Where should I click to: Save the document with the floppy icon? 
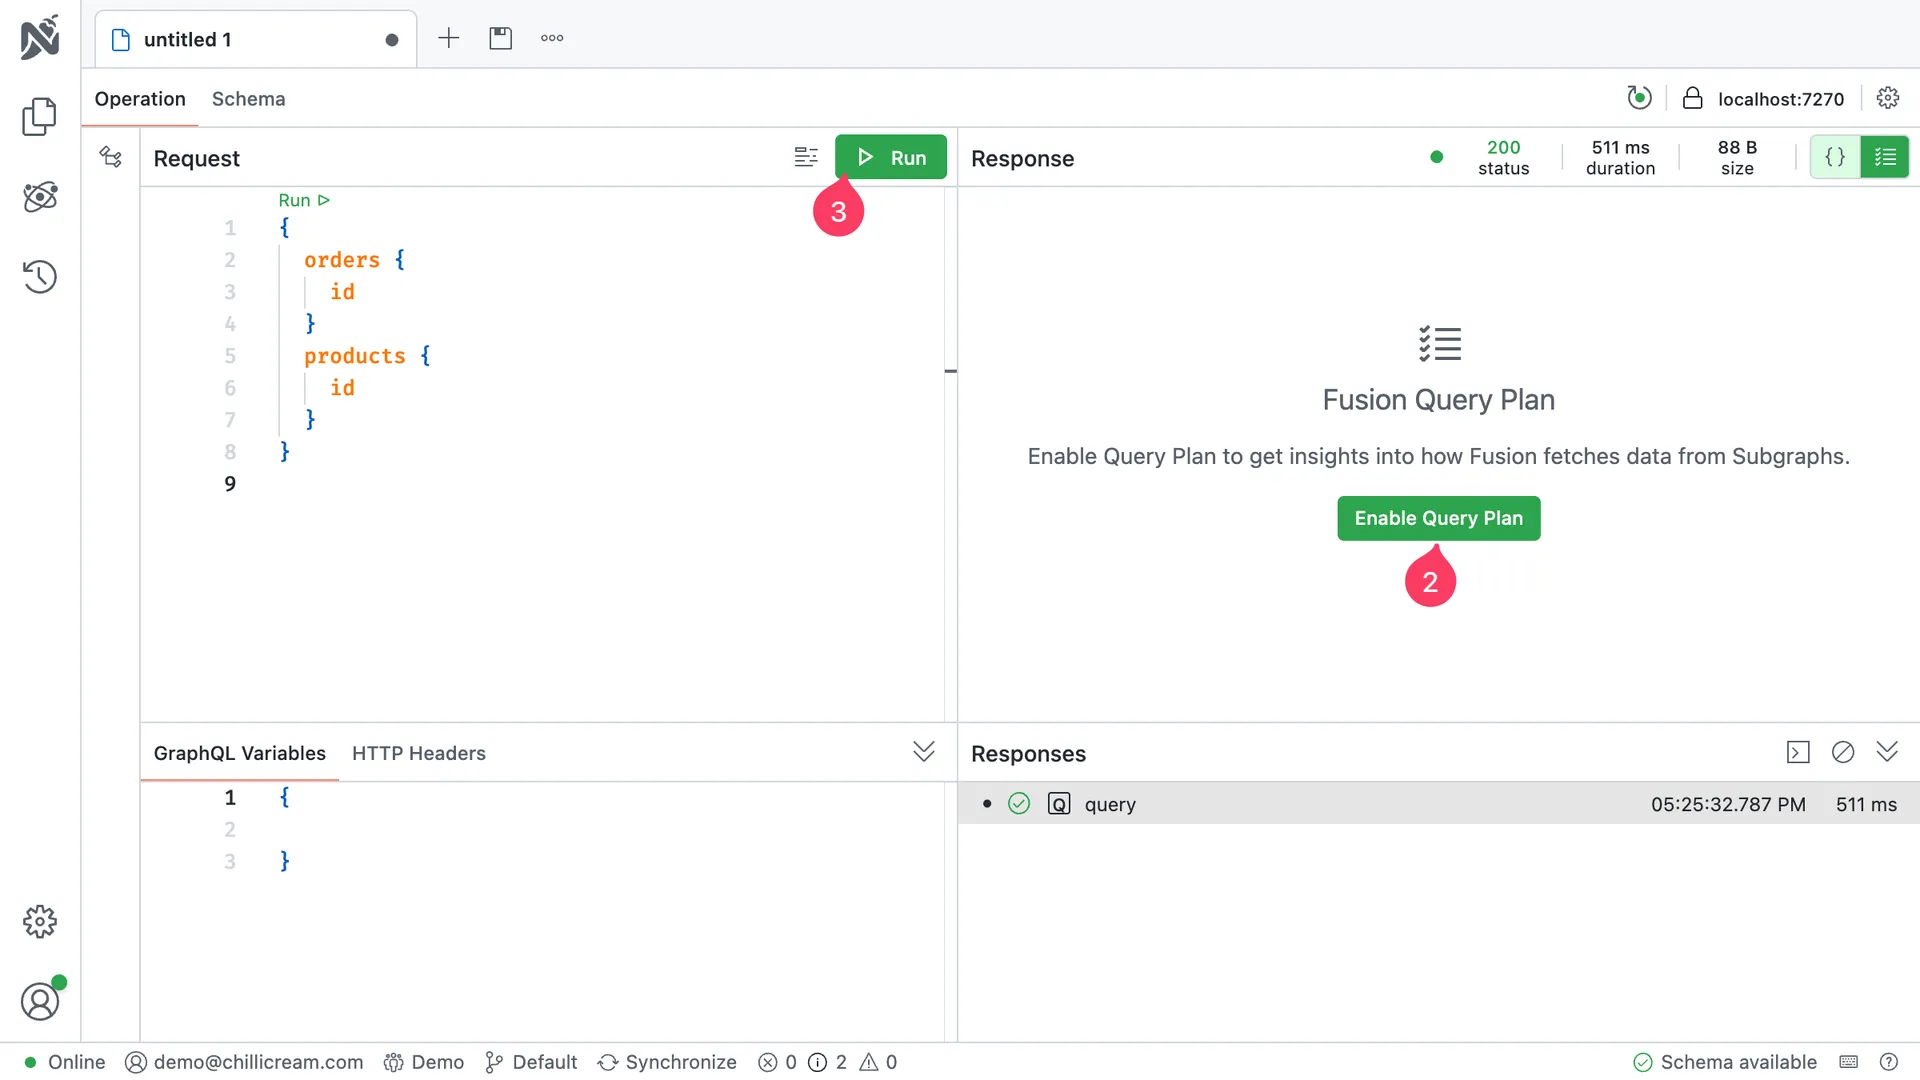point(500,38)
